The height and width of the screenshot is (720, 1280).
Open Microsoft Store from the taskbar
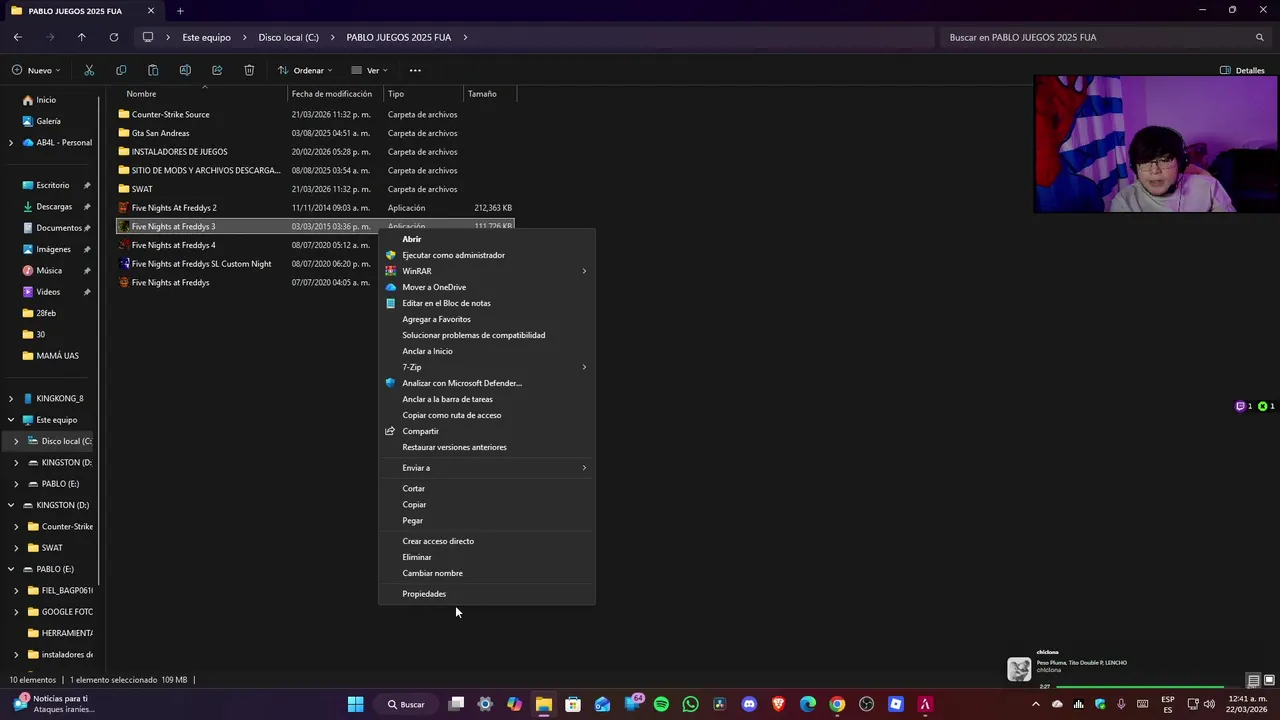pyautogui.click(x=573, y=704)
